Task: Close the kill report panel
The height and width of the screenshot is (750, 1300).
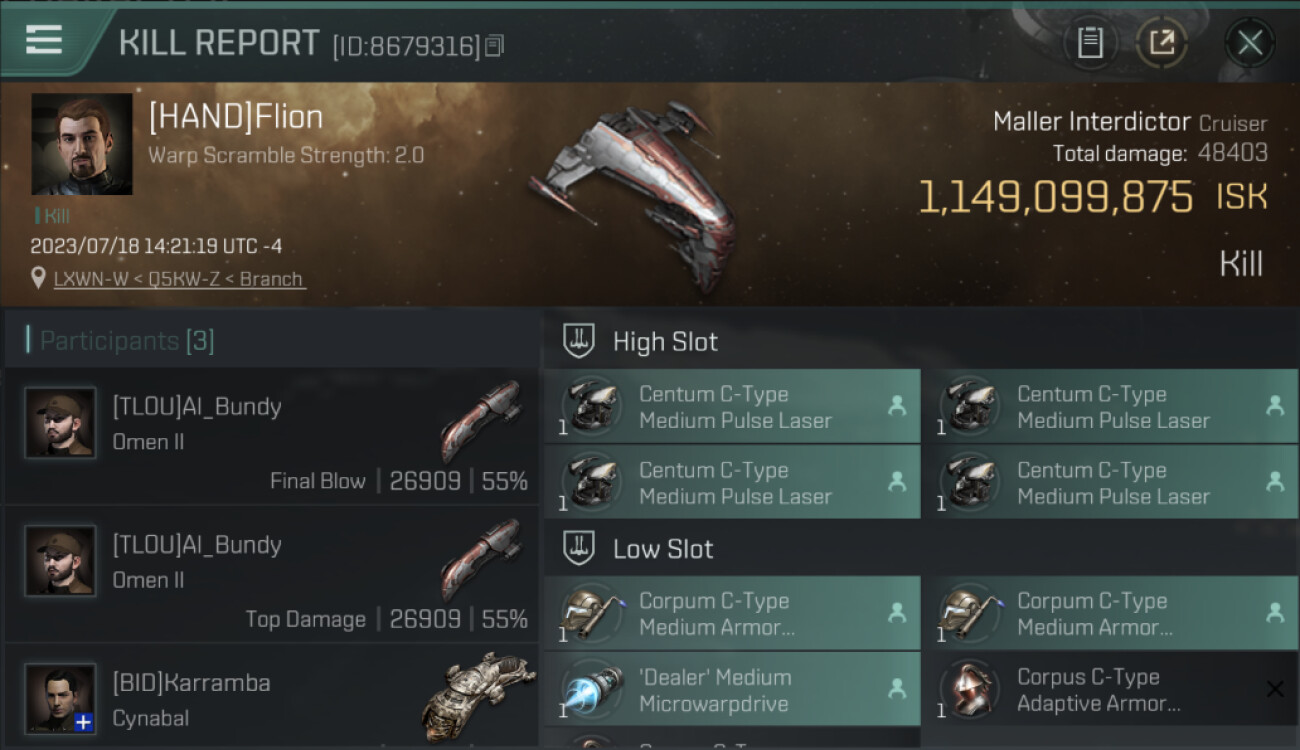Action: (x=1249, y=43)
